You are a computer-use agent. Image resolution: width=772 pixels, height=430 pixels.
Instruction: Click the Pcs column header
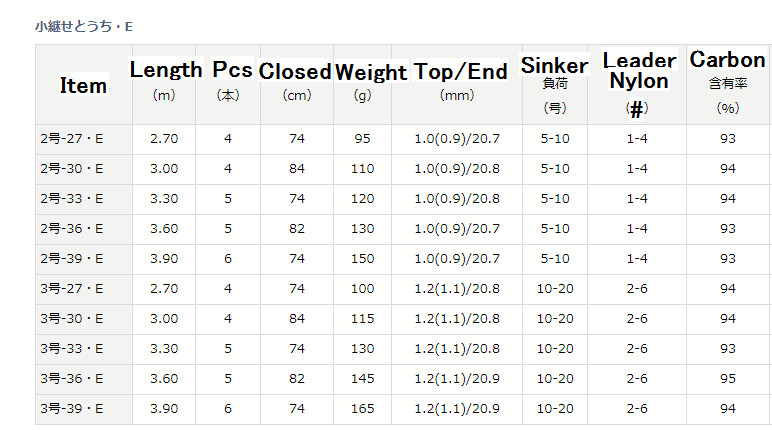pyautogui.click(x=228, y=85)
